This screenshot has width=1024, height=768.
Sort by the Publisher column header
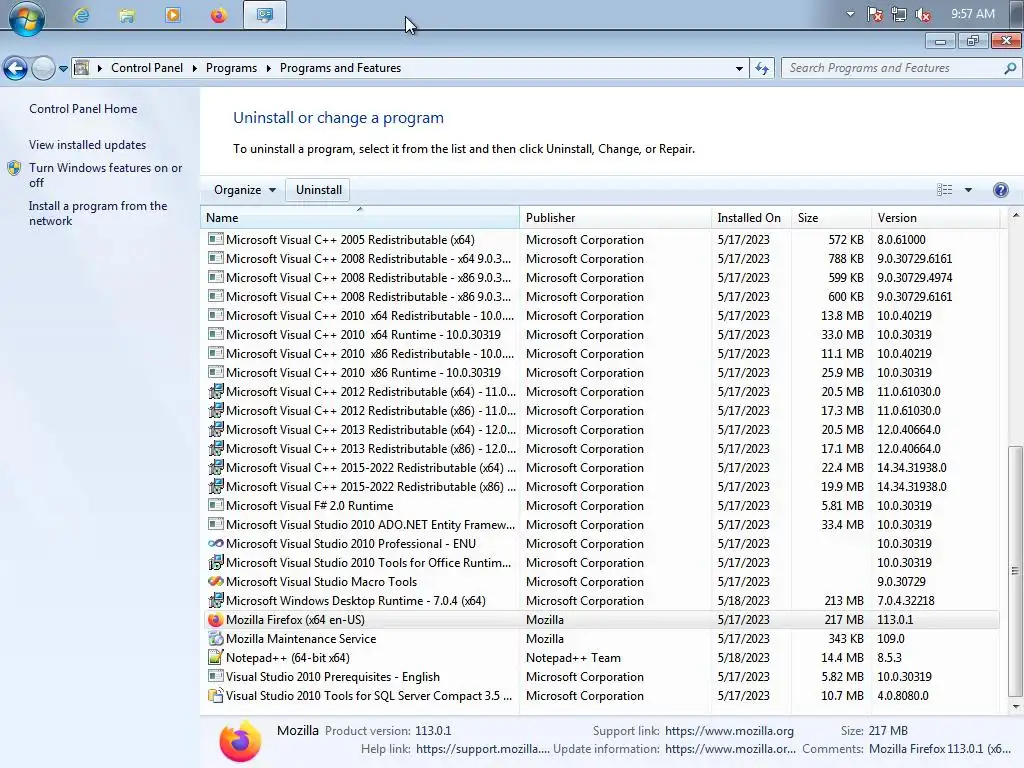click(x=616, y=218)
